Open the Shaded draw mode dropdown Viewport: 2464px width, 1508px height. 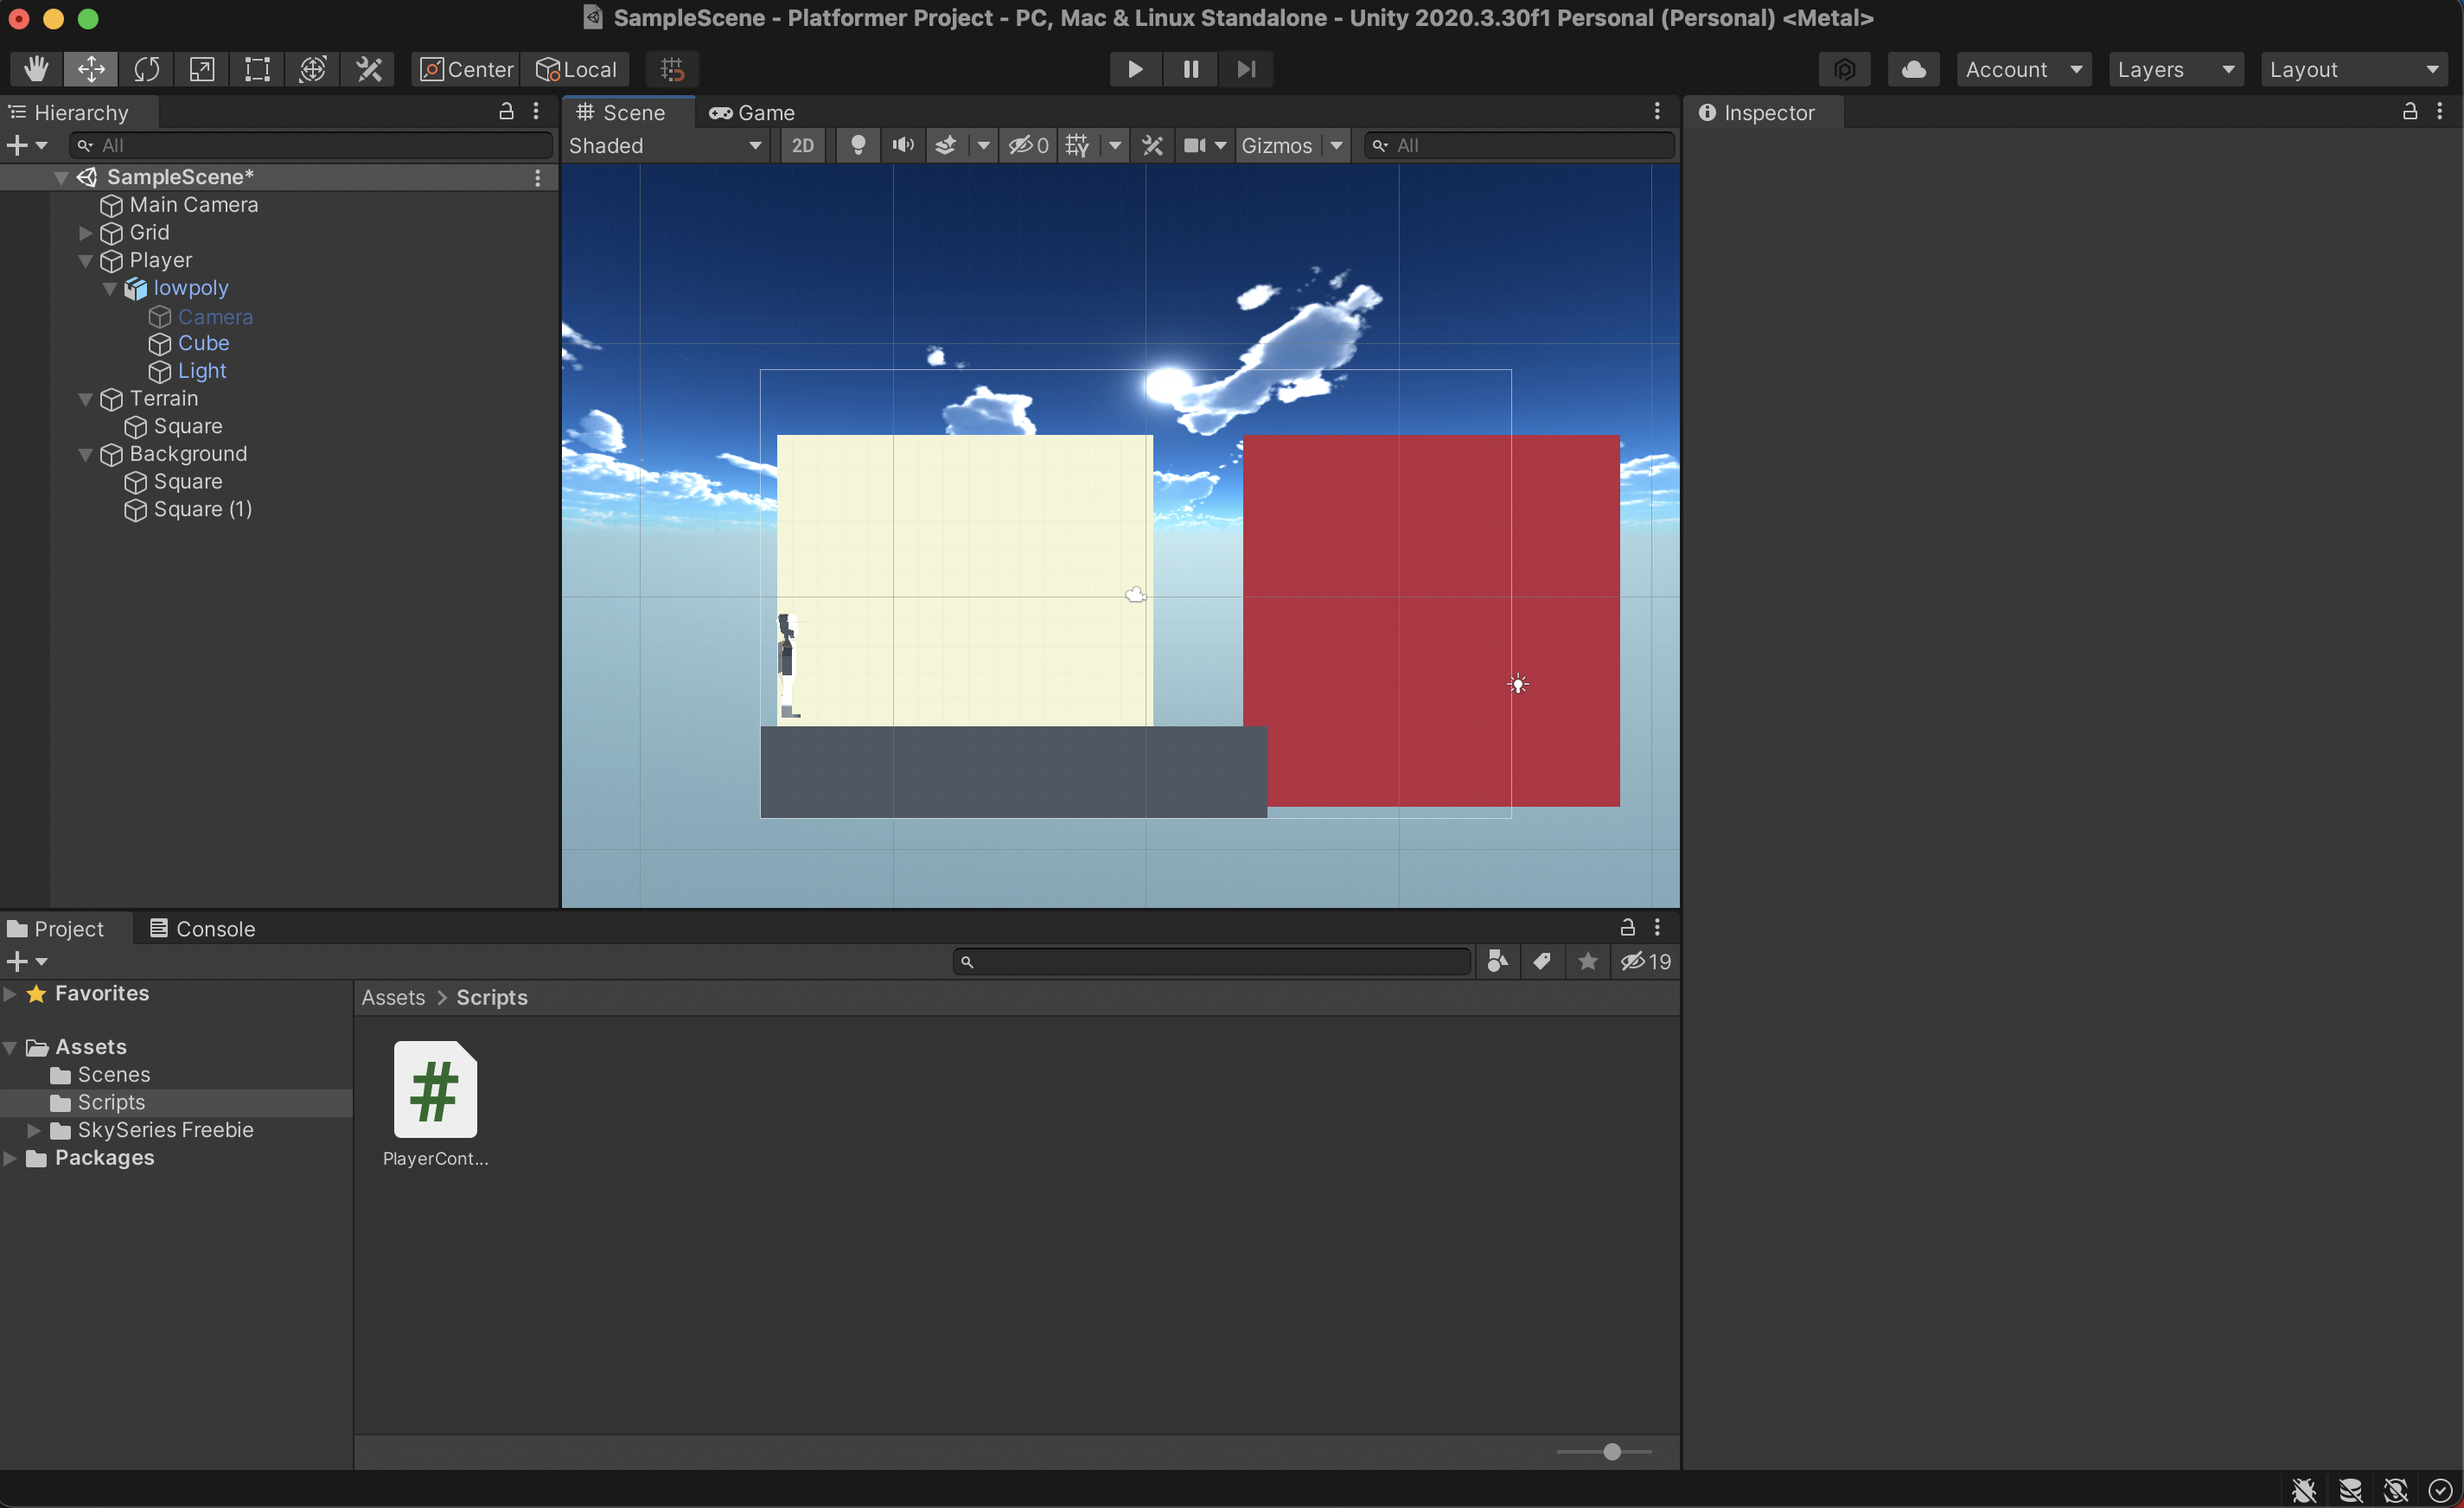pos(665,146)
